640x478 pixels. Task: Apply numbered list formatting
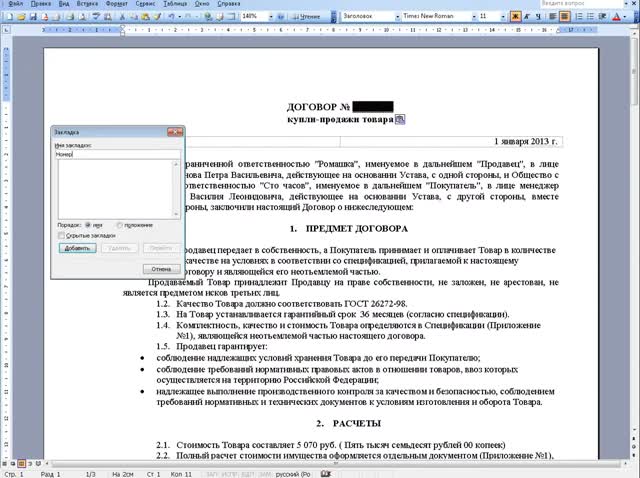point(579,16)
